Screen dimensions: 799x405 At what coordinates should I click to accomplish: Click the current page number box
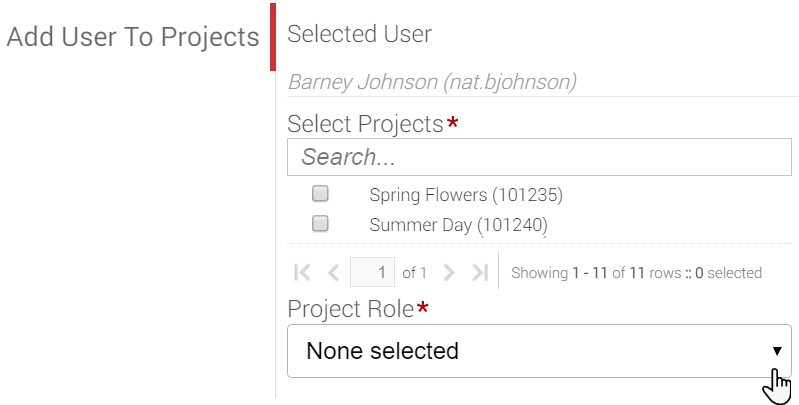[x=372, y=272]
